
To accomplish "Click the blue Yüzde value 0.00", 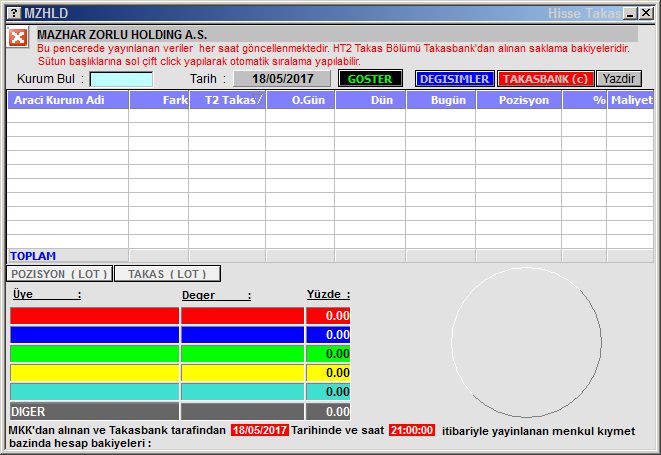I will (328, 335).
